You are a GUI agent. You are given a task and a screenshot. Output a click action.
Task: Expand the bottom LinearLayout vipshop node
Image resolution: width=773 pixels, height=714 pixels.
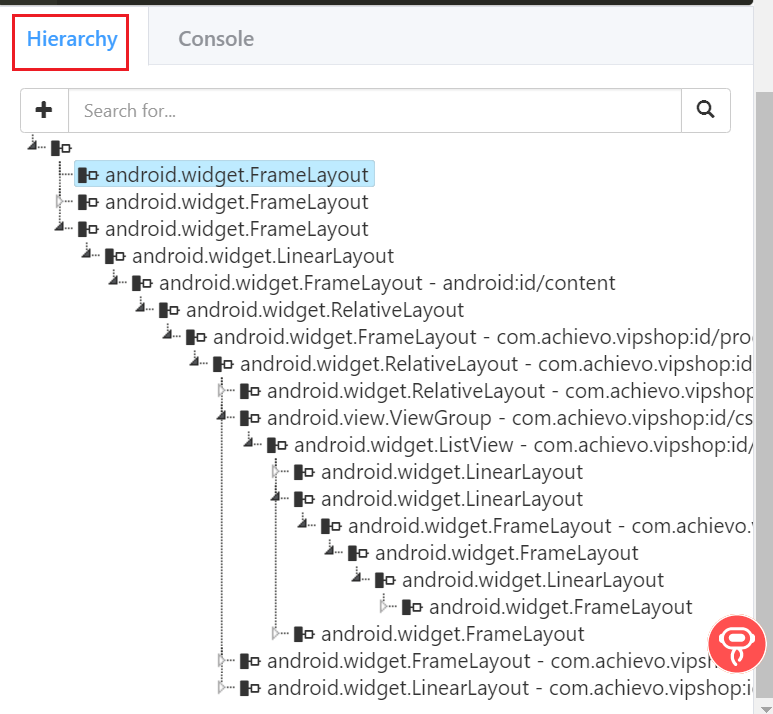[x=223, y=688]
